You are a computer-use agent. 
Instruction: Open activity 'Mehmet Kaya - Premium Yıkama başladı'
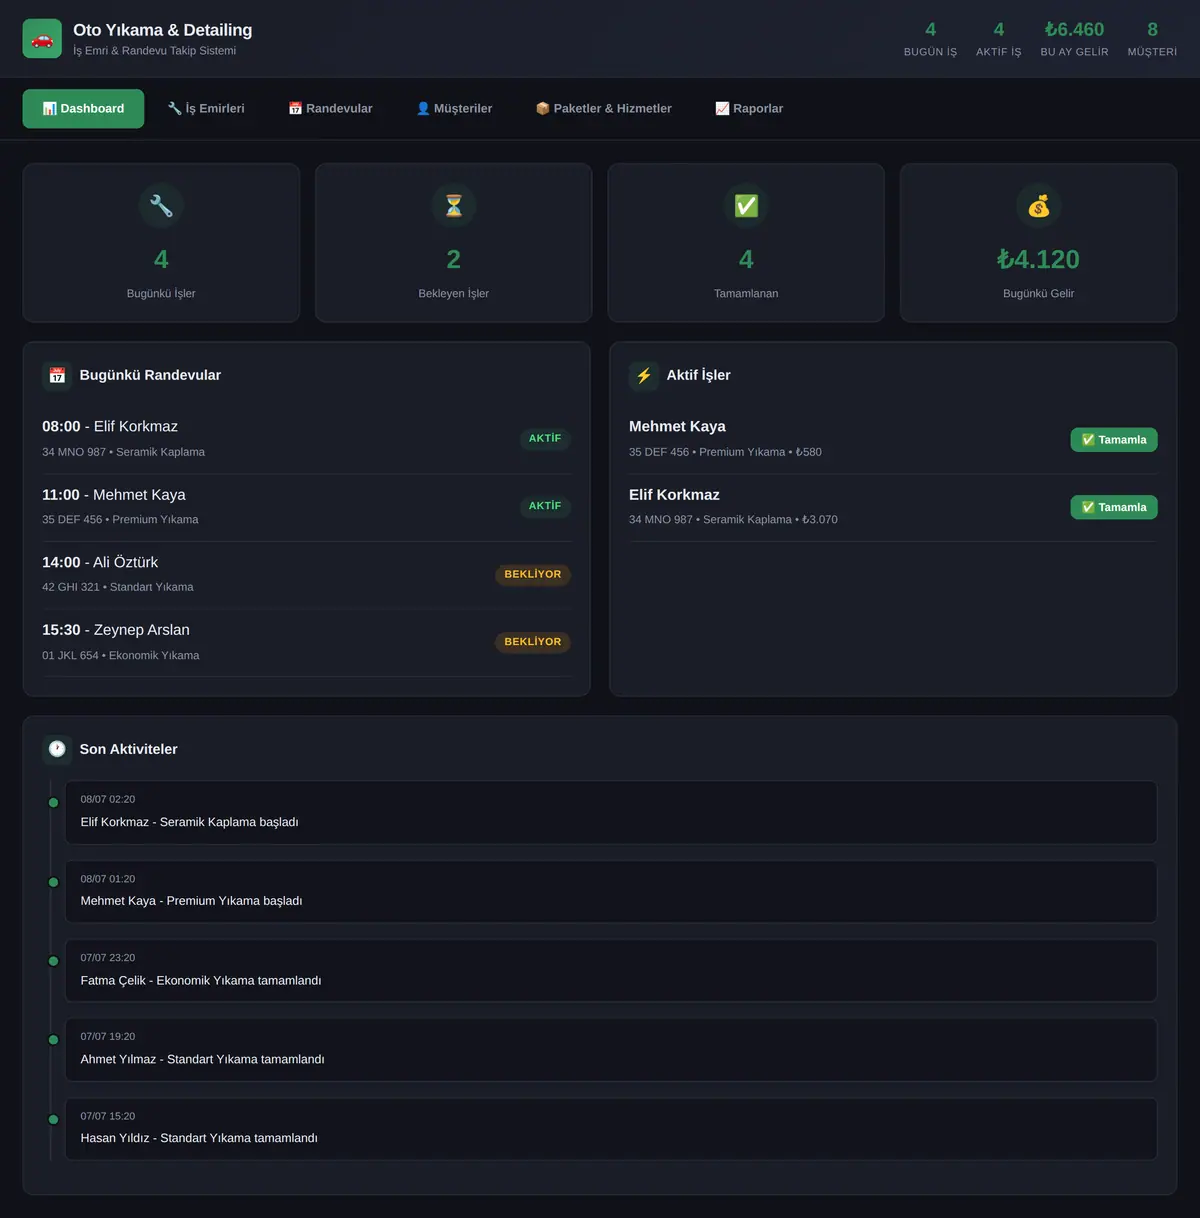pos(611,892)
